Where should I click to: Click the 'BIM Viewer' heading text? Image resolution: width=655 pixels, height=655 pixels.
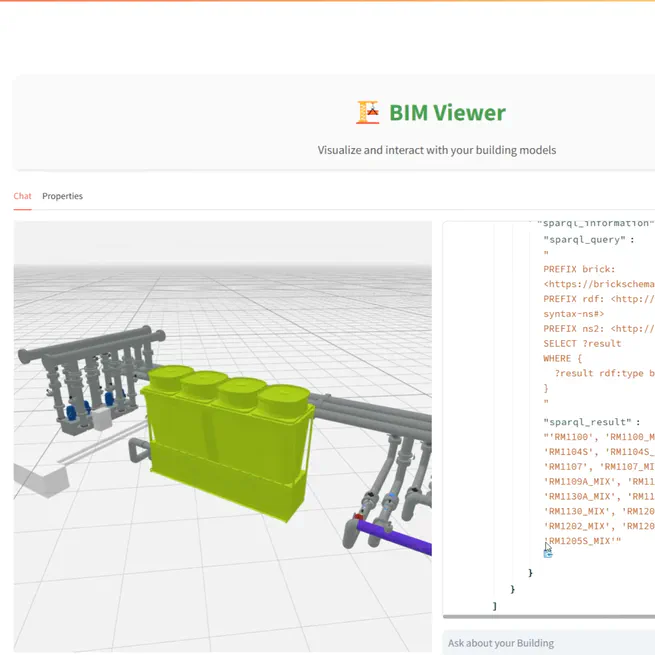pyautogui.click(x=447, y=113)
